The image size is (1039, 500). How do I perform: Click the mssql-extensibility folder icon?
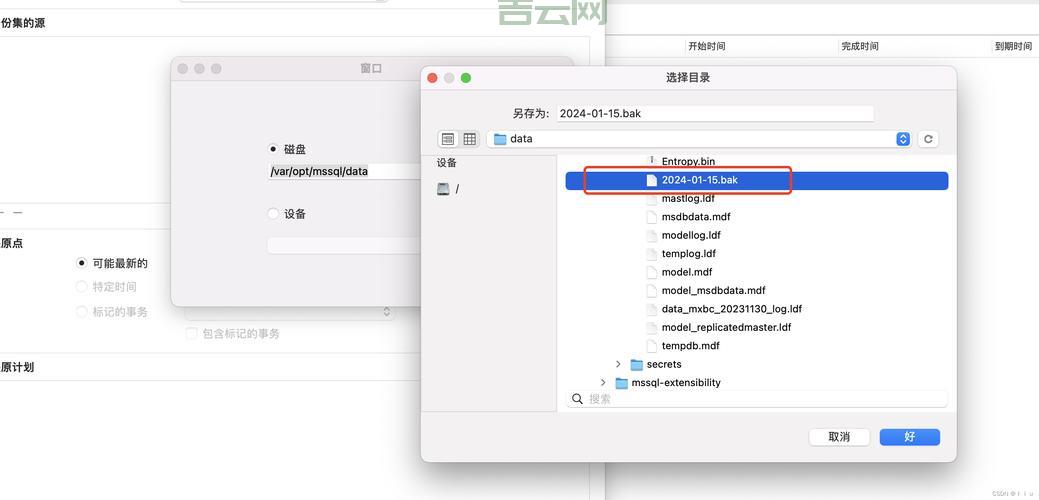(x=622, y=383)
